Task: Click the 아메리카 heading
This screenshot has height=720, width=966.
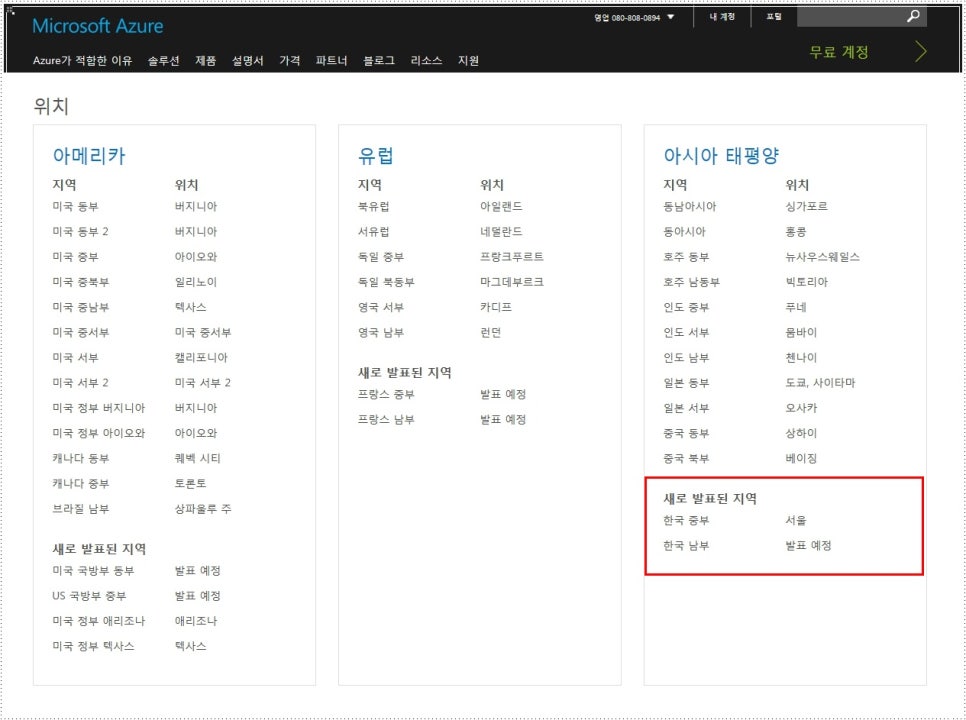Action: 89,156
